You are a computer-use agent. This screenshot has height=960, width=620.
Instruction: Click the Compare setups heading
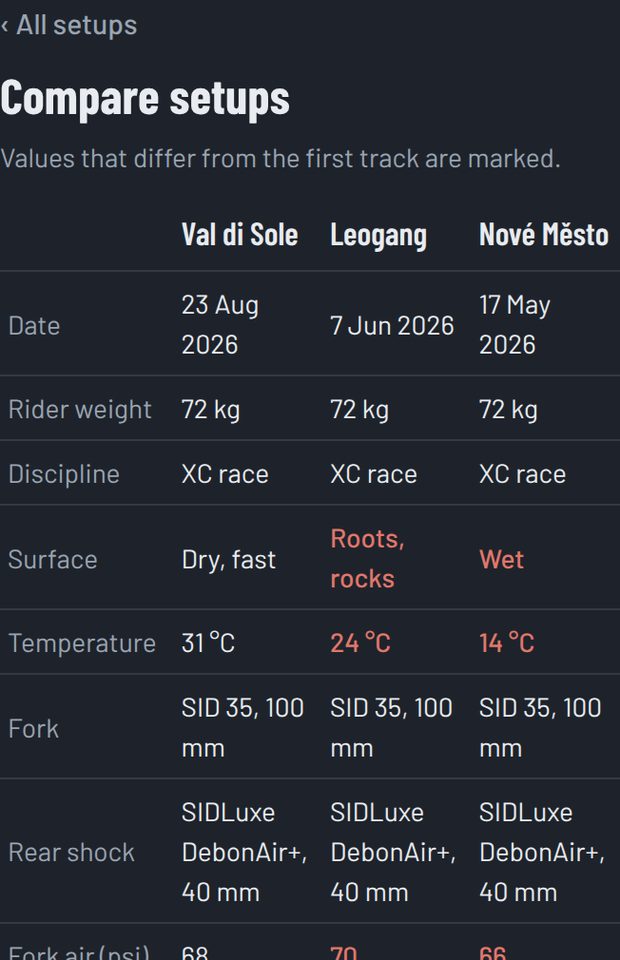click(x=145, y=99)
